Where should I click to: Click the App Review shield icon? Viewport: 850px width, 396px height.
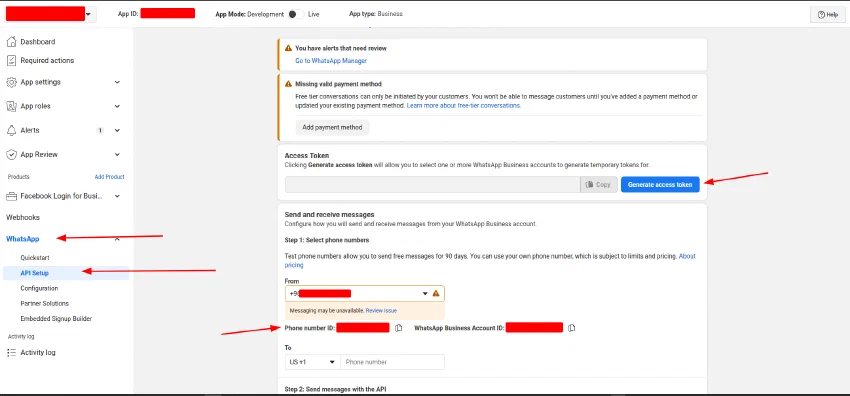pos(11,154)
